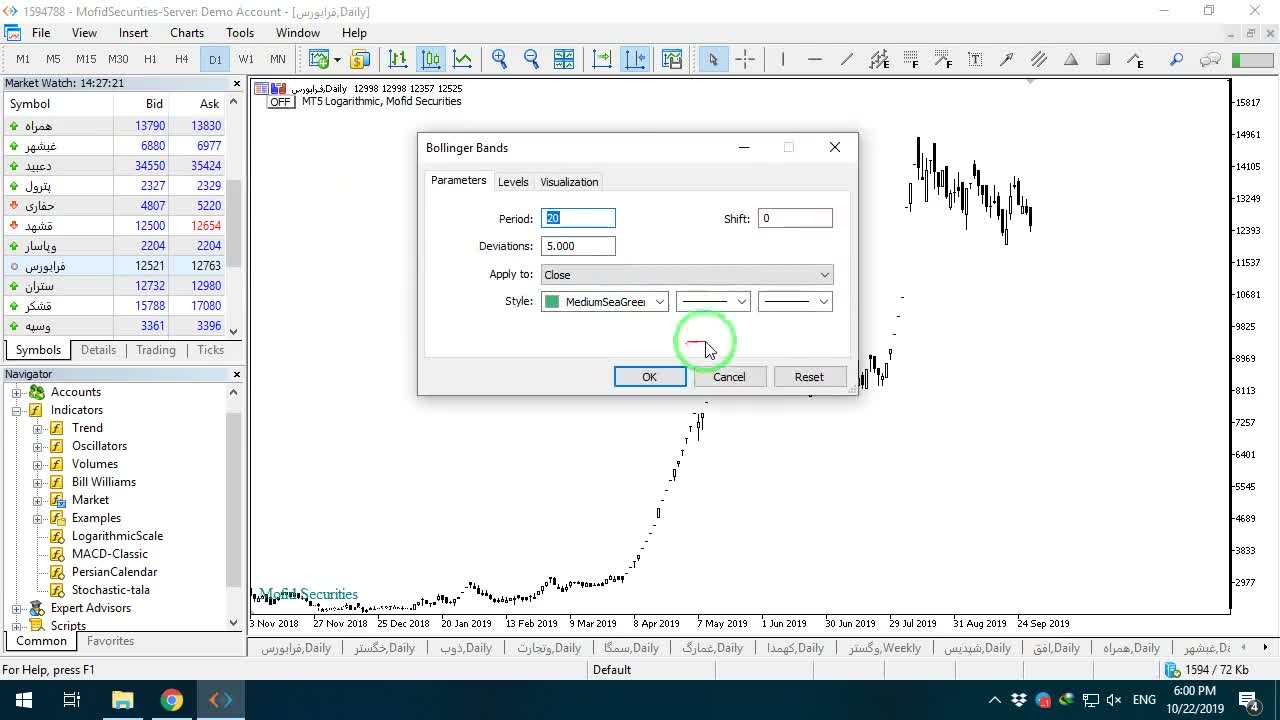Switch to the Levels tab
Screen dimensions: 1280x720
pos(513,182)
